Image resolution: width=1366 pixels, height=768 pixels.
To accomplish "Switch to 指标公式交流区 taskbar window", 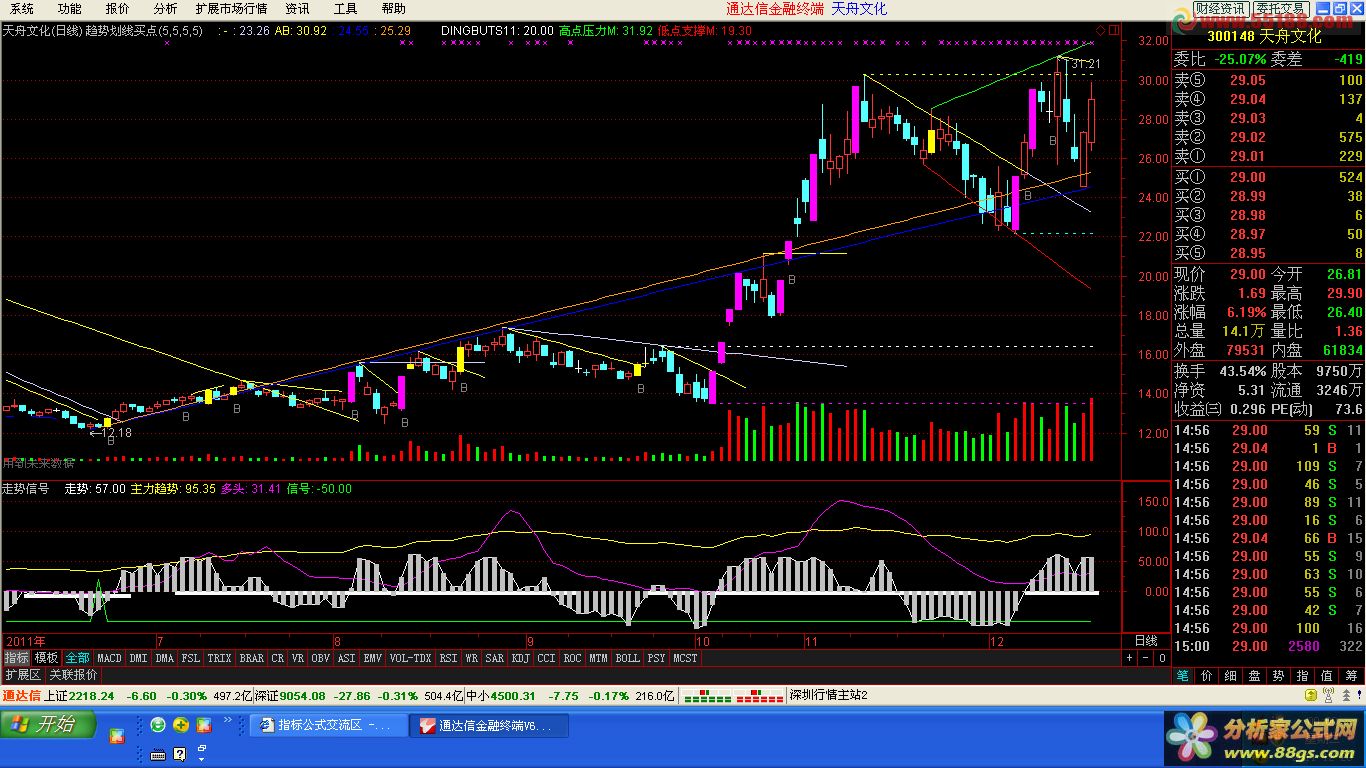I will coord(329,726).
